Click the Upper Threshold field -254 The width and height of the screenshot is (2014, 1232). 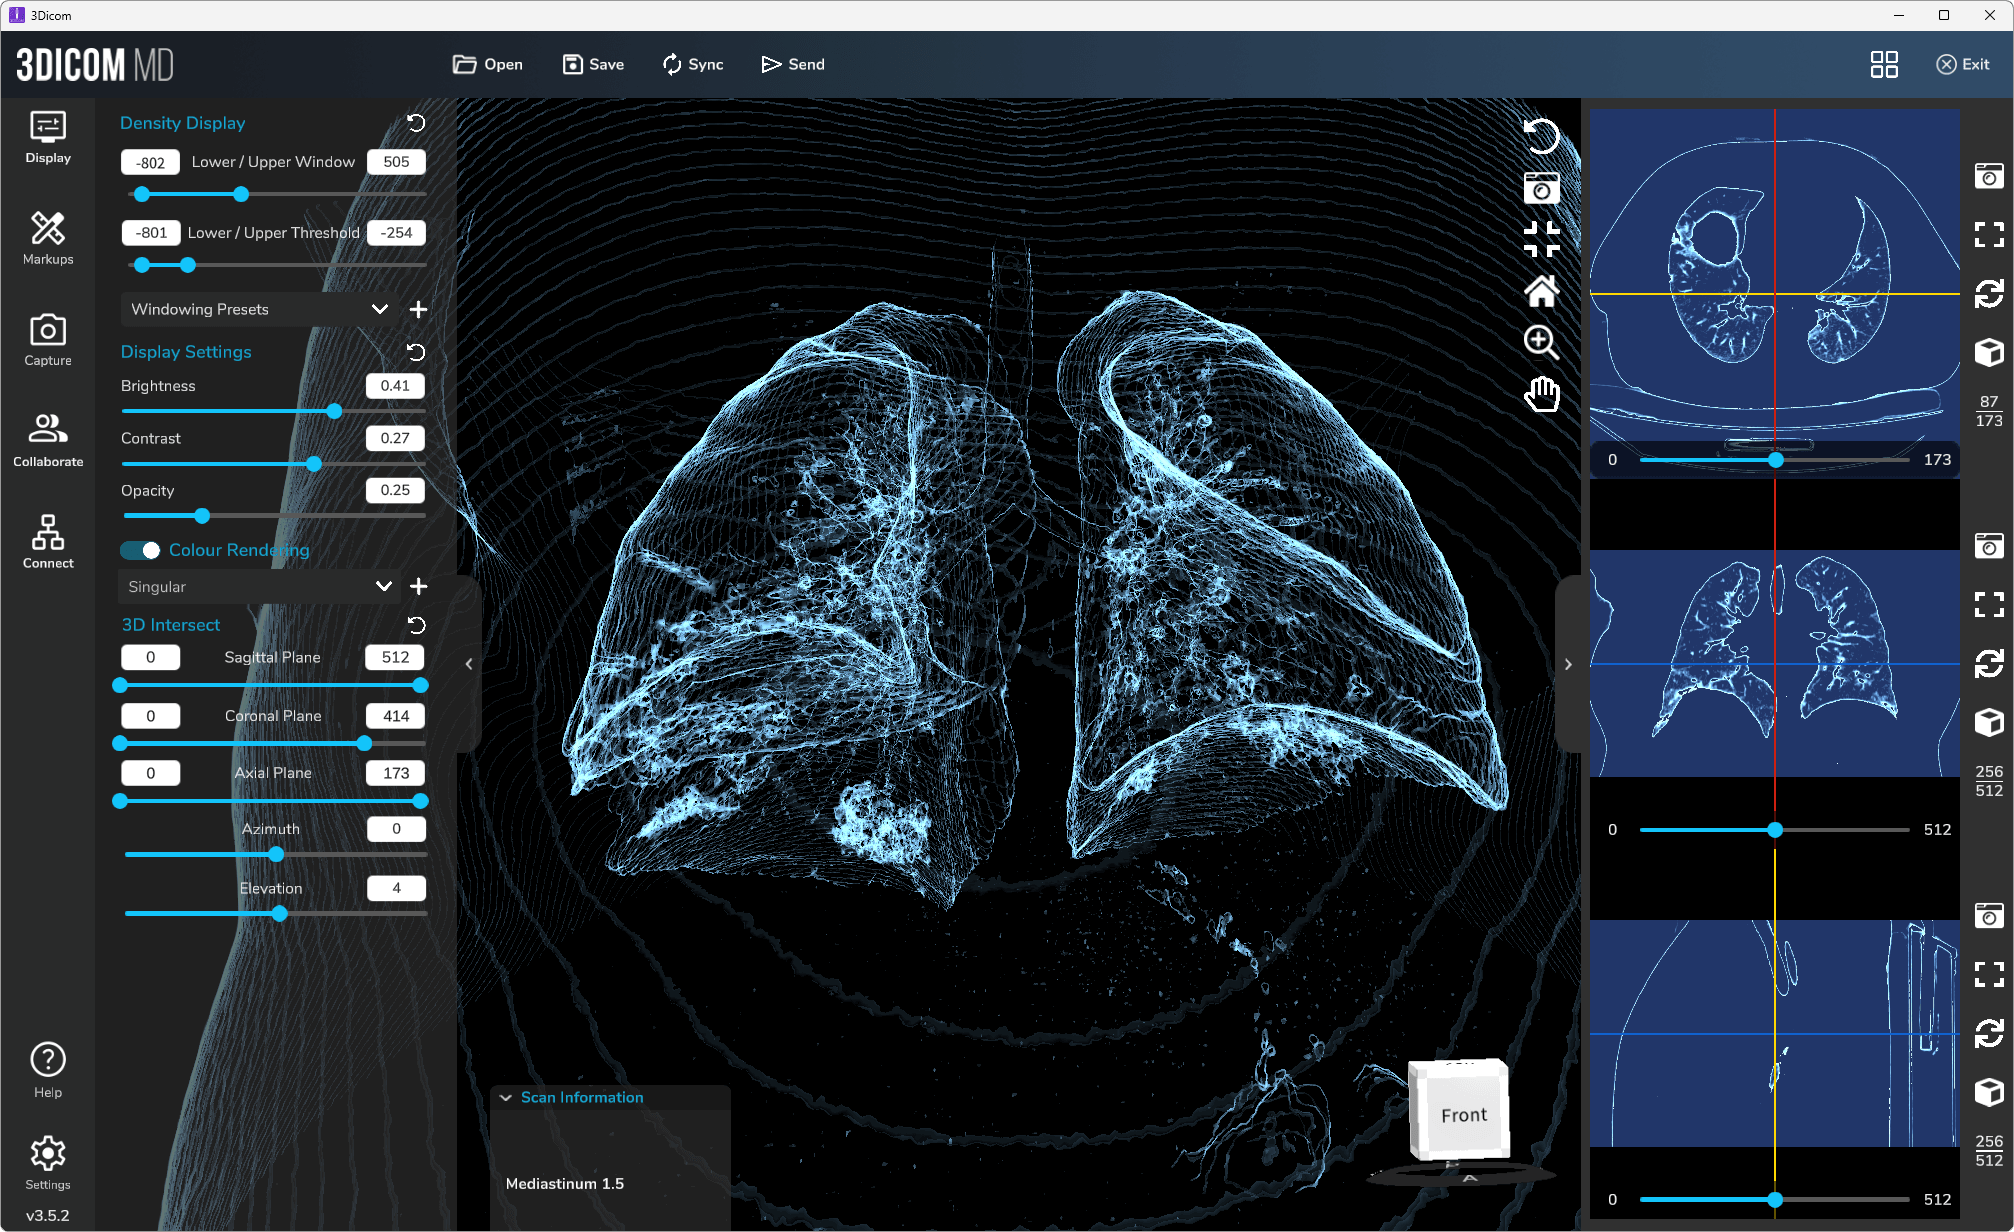coord(396,233)
